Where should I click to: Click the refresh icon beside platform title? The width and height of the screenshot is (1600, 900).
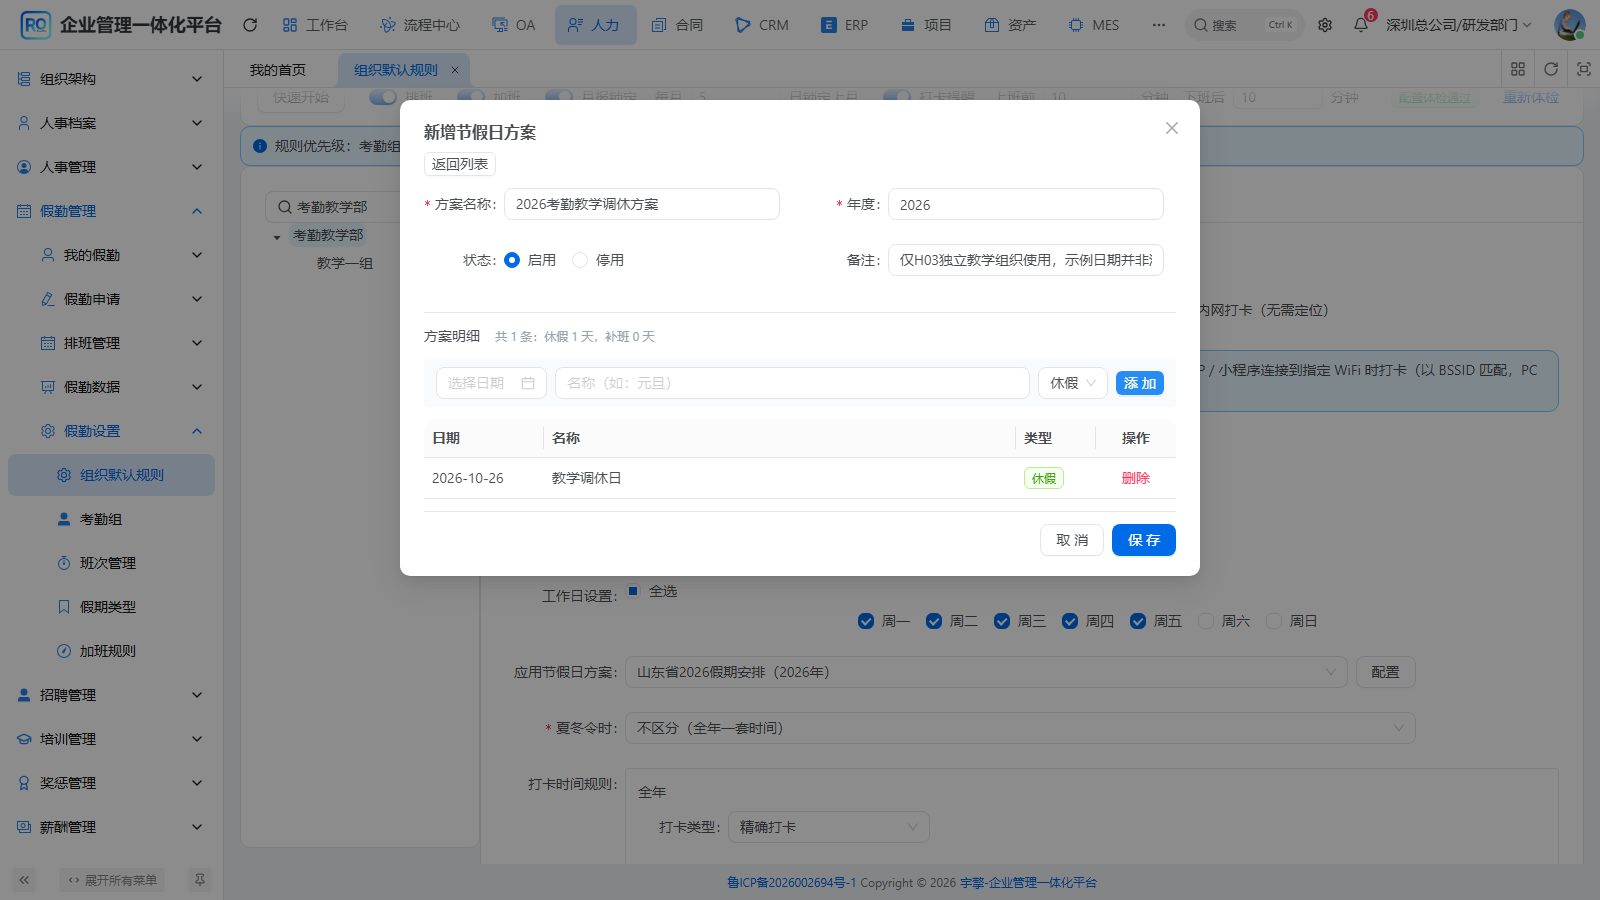(x=250, y=25)
